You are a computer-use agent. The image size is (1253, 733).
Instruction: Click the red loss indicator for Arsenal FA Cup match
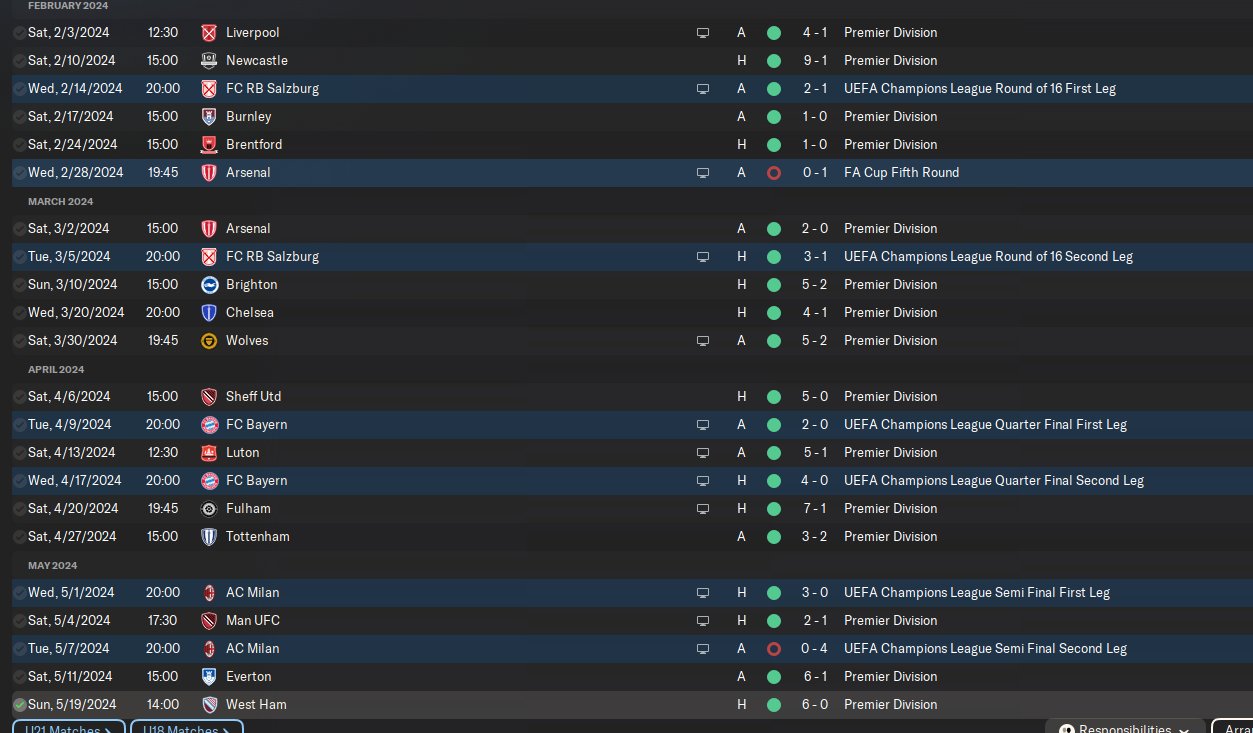click(x=773, y=173)
